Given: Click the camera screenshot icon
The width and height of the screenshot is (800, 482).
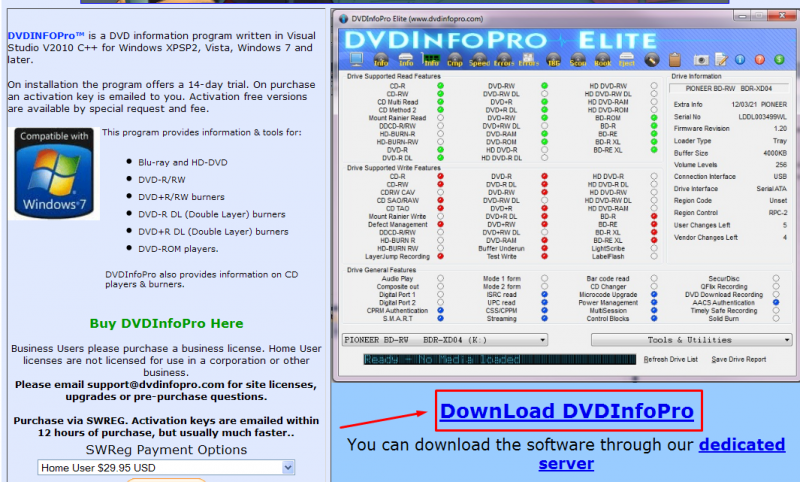Looking at the screenshot, I should pos(701,59).
